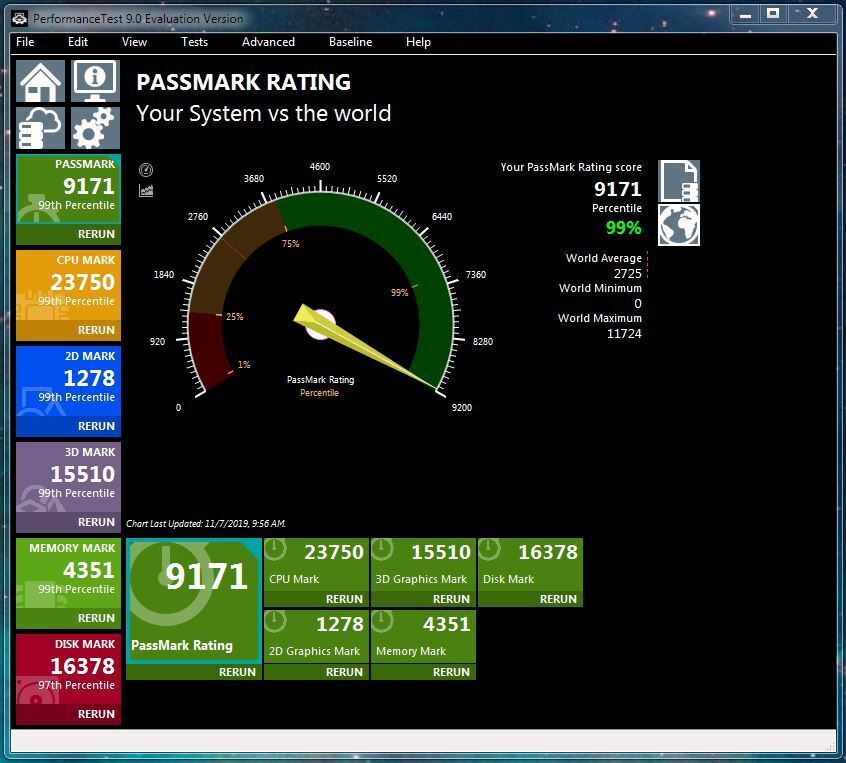Select the 3D MARK 15510 sidebar tile

(x=69, y=477)
